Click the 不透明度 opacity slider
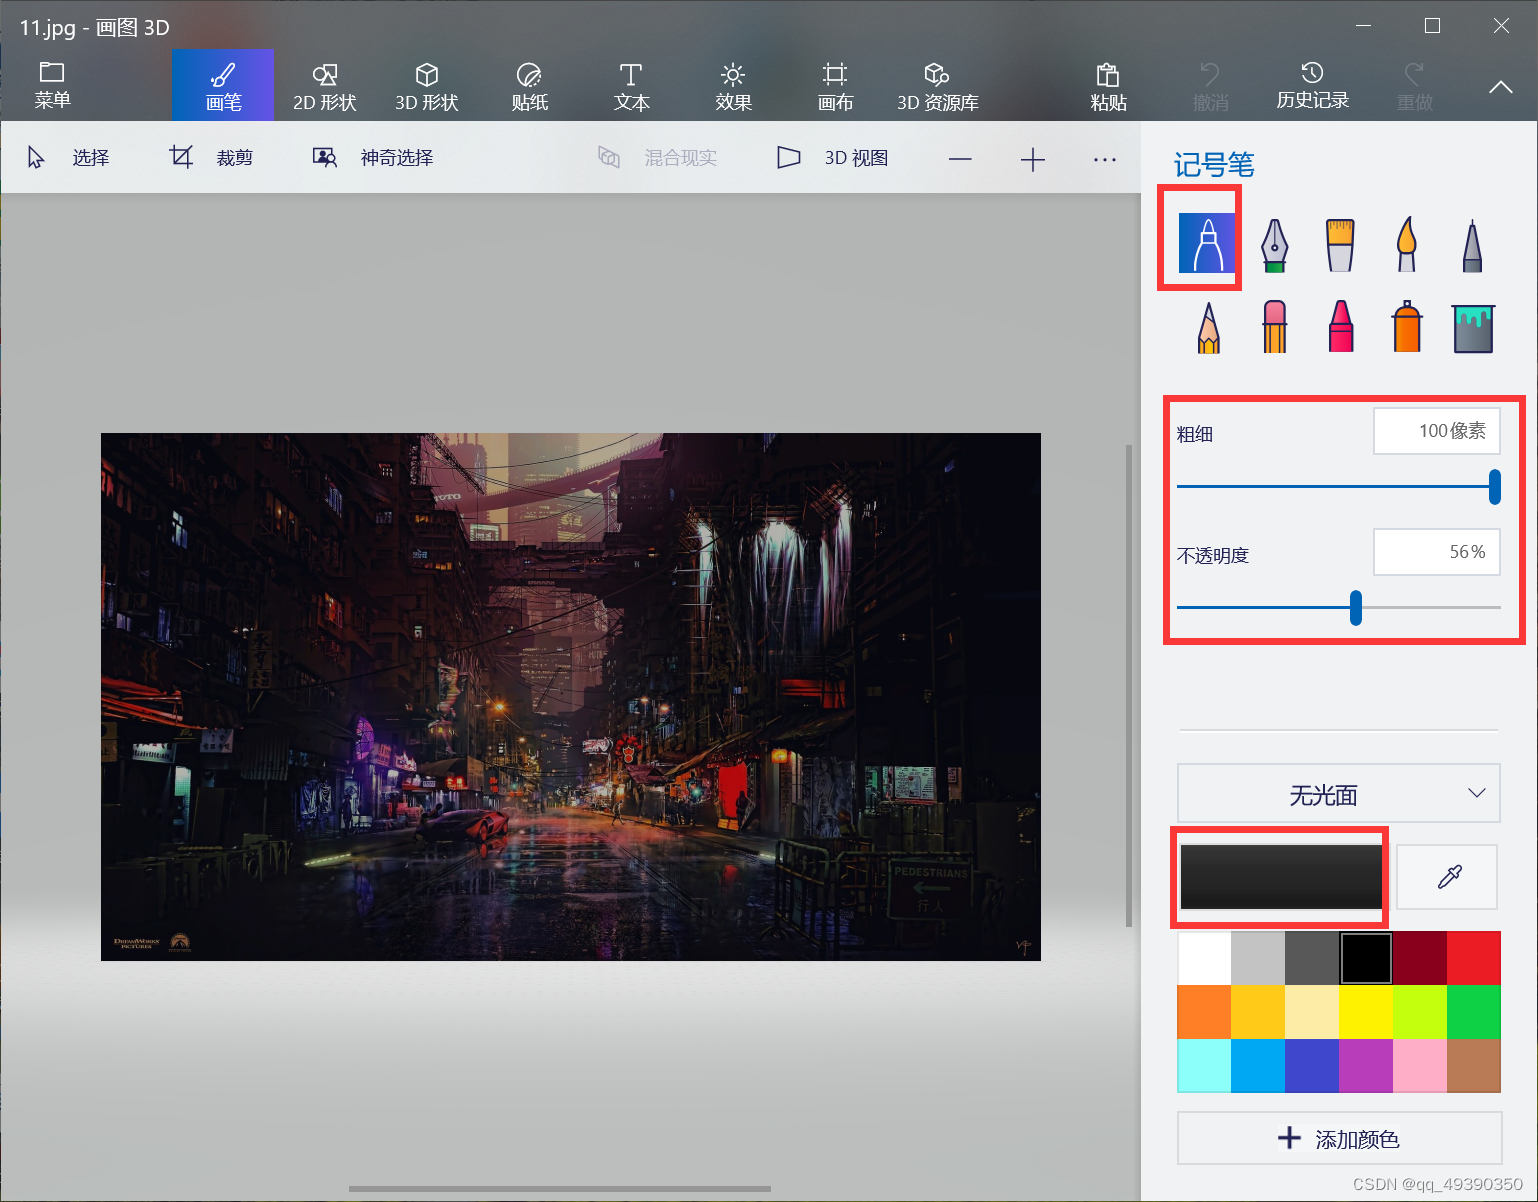The height and width of the screenshot is (1202, 1538). pyautogui.click(x=1338, y=607)
